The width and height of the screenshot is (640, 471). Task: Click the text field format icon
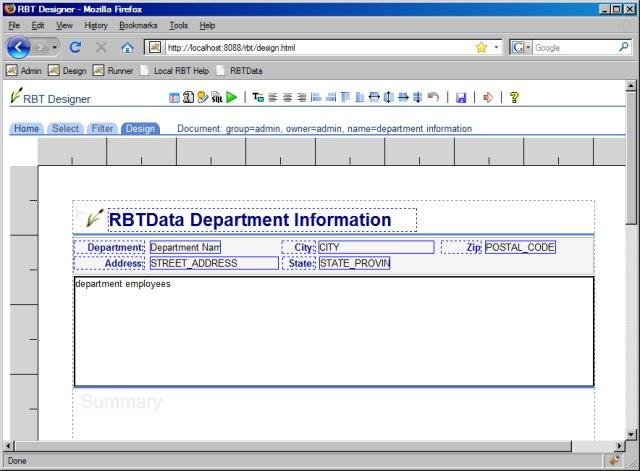[x=258, y=97]
